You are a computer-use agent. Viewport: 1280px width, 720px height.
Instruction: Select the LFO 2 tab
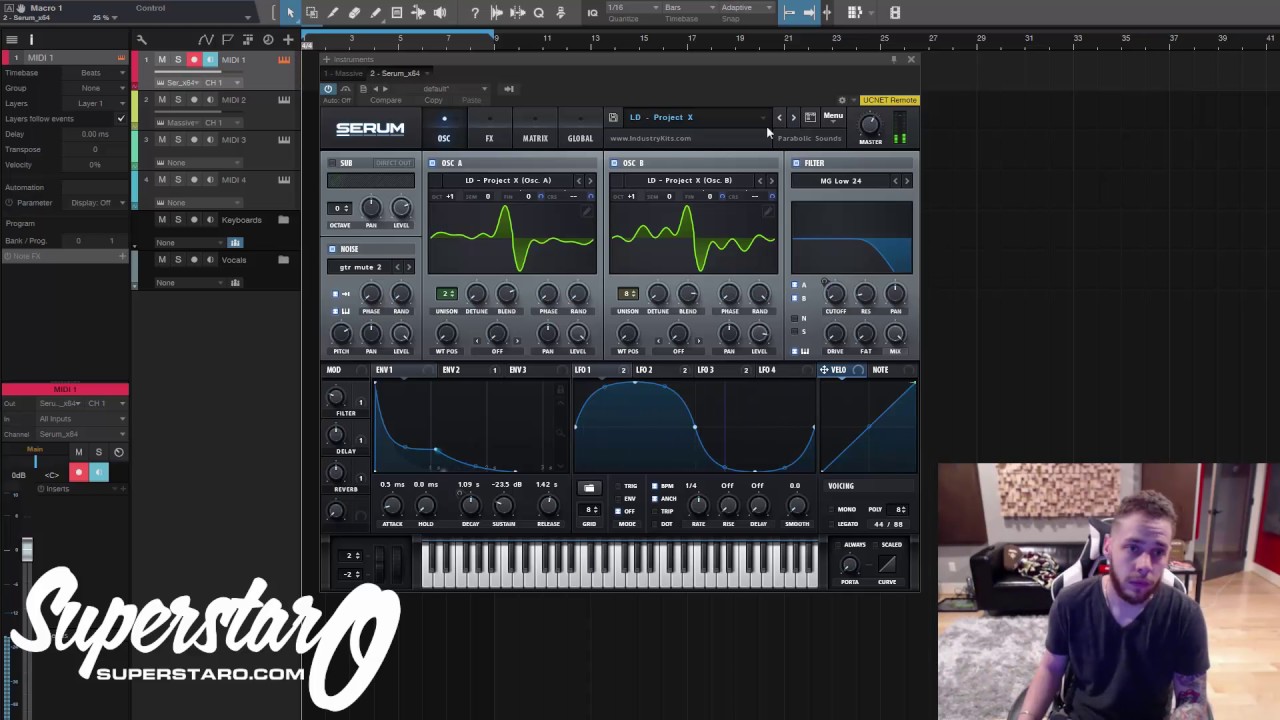tap(644, 369)
